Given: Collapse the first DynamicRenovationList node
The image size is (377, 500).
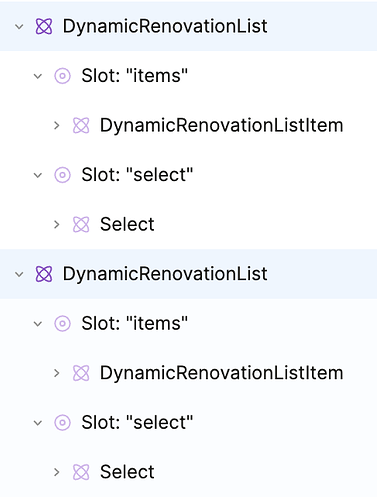Looking at the screenshot, I should click(19, 27).
